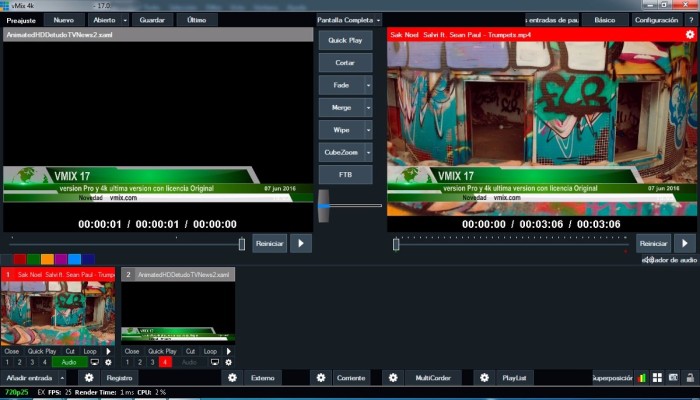Viewport: 700px width, 400px height.
Task: Mute the green Audio button on input 1
Action: tap(70, 362)
